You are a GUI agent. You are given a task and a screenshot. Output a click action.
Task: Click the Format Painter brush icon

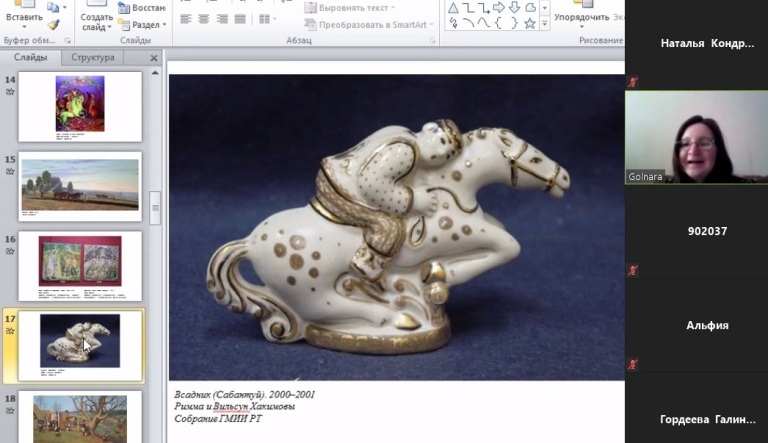point(53,24)
